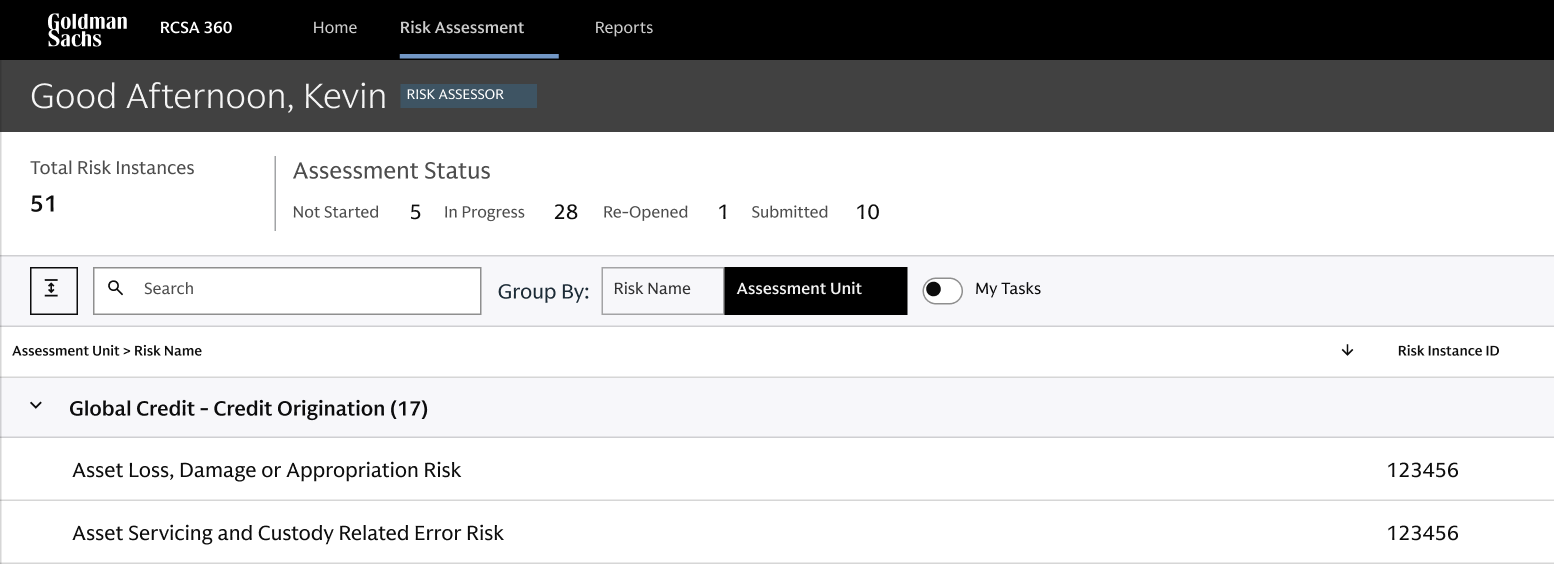Collapse the Global Credit - Credit Origination group
Image resolution: width=1554 pixels, height=564 pixels.
click(x=37, y=406)
